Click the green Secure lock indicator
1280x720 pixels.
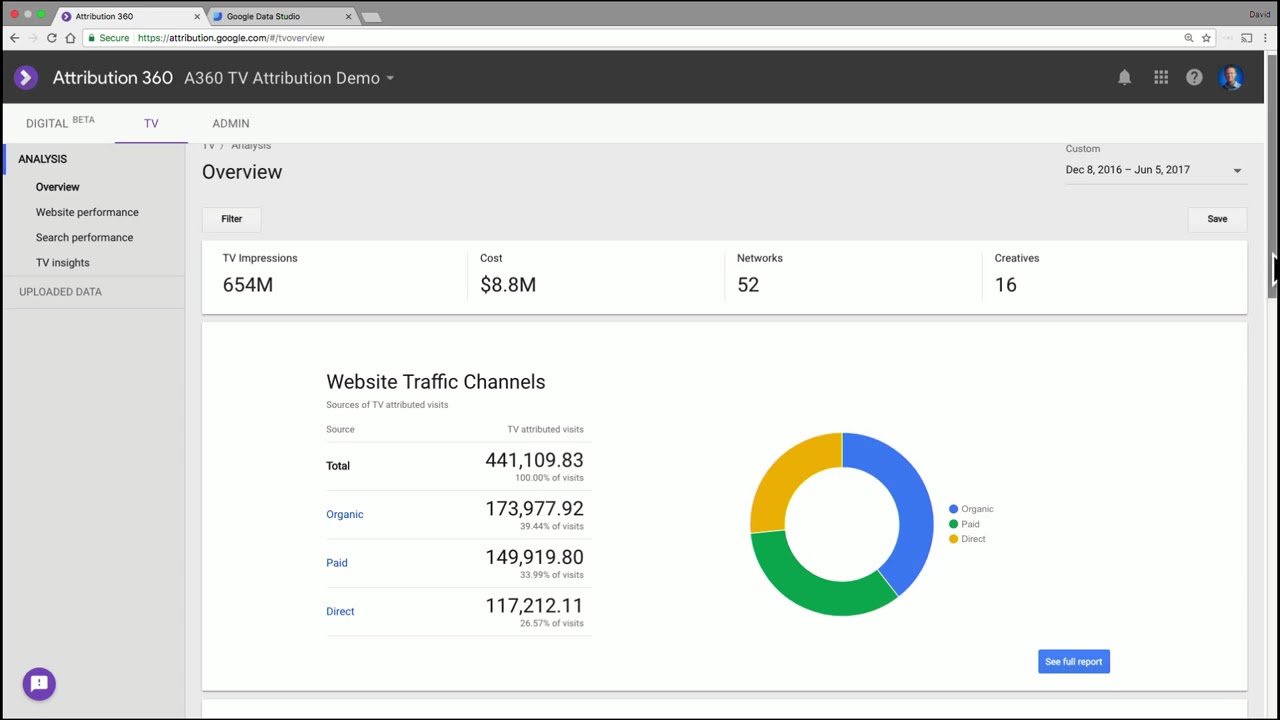click(108, 38)
